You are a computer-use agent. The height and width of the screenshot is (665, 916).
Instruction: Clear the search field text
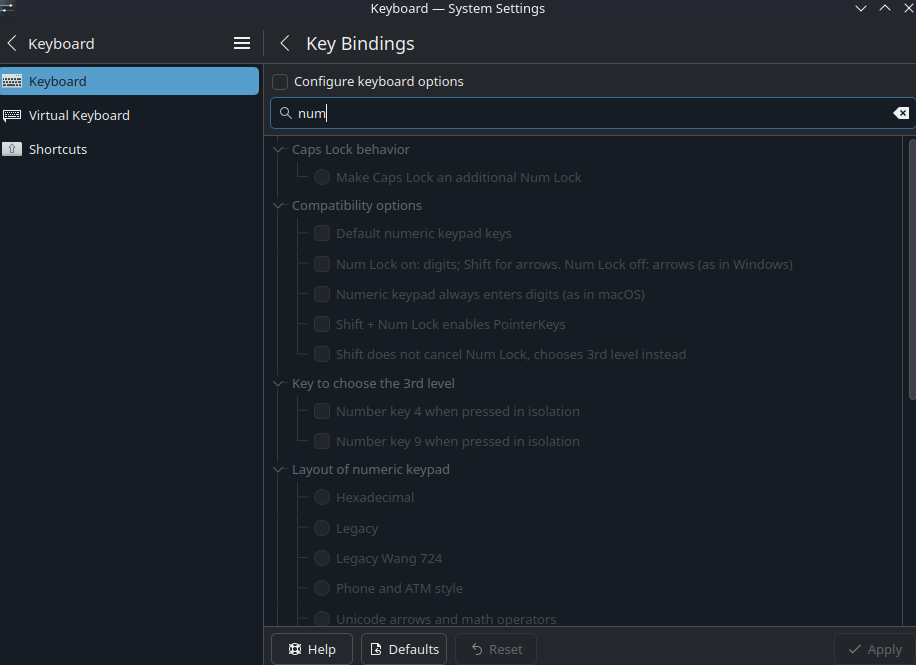tap(901, 113)
